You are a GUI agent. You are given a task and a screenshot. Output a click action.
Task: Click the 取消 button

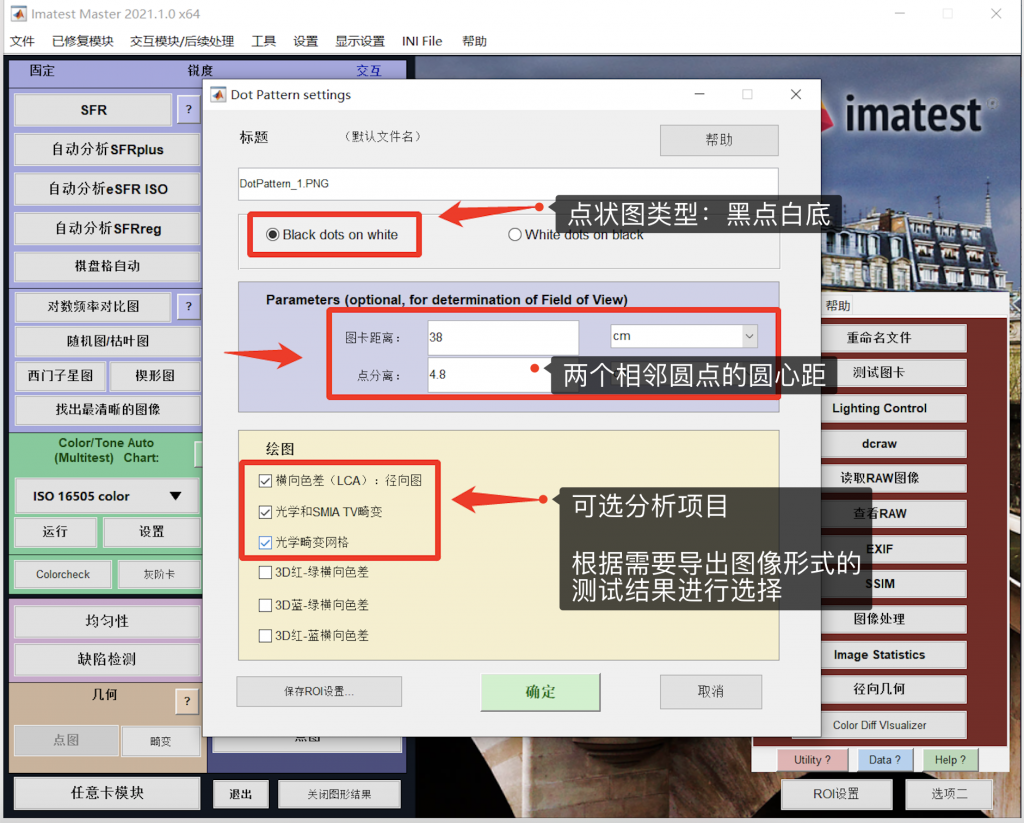coord(711,692)
